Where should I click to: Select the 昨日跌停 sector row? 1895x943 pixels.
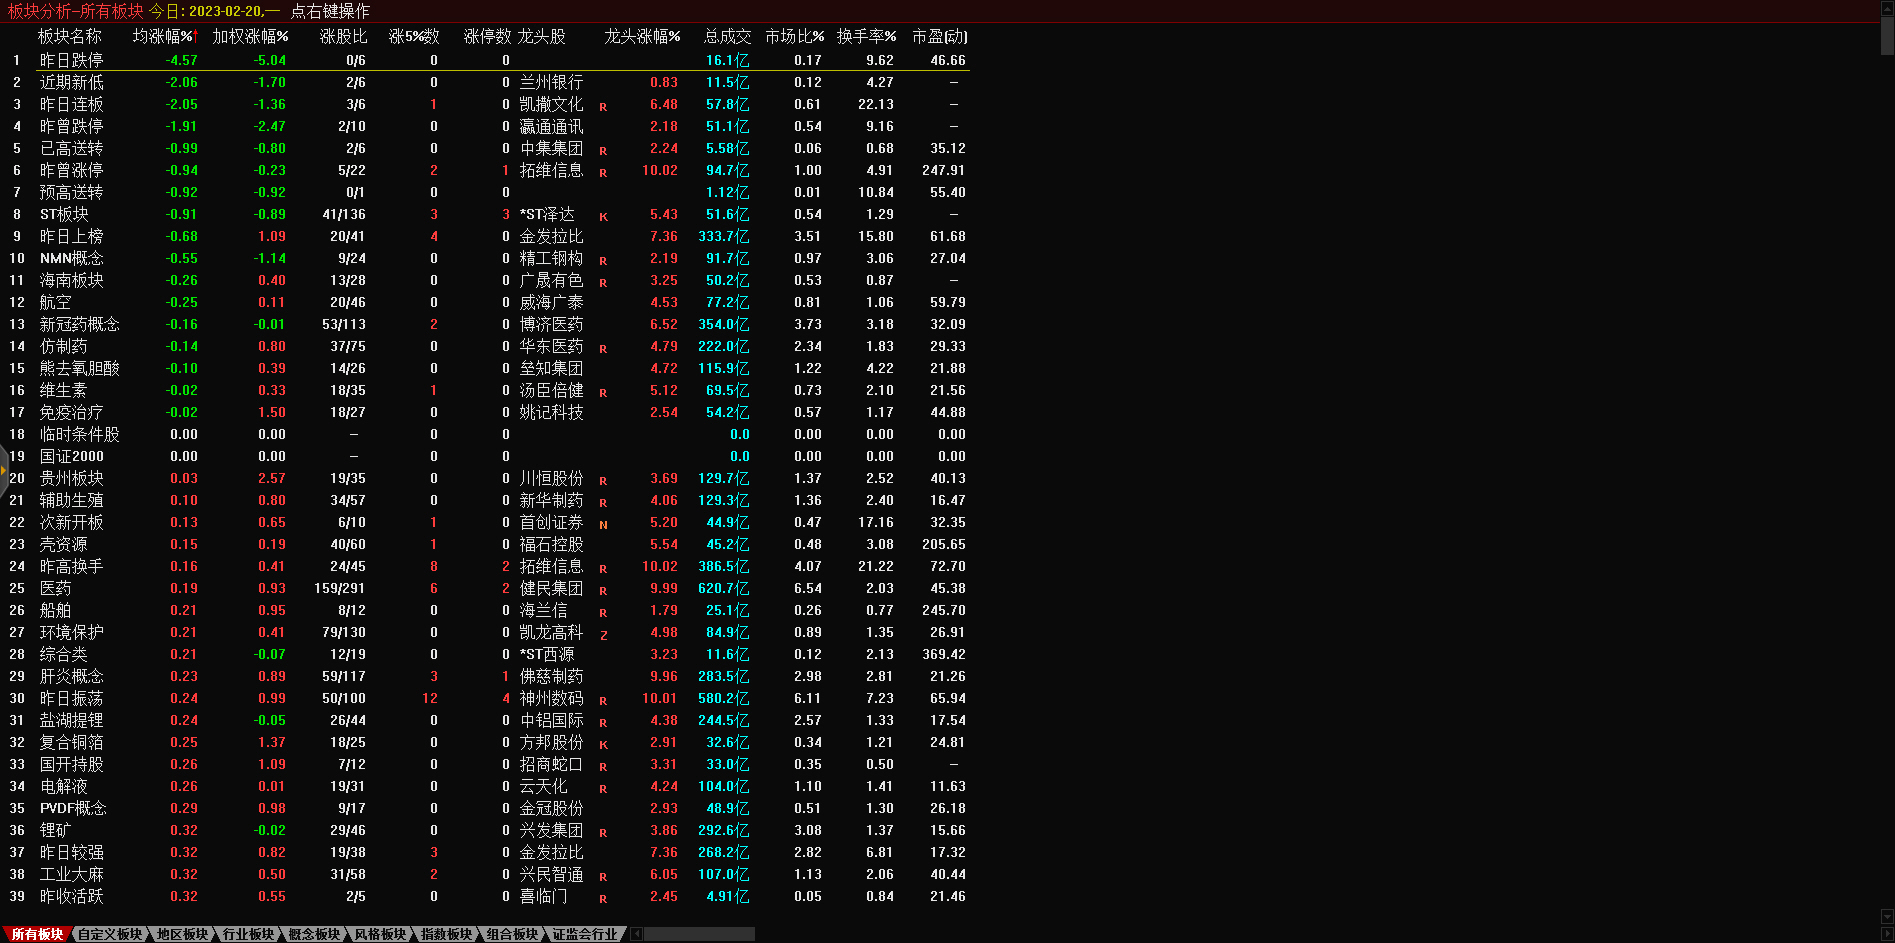point(71,60)
